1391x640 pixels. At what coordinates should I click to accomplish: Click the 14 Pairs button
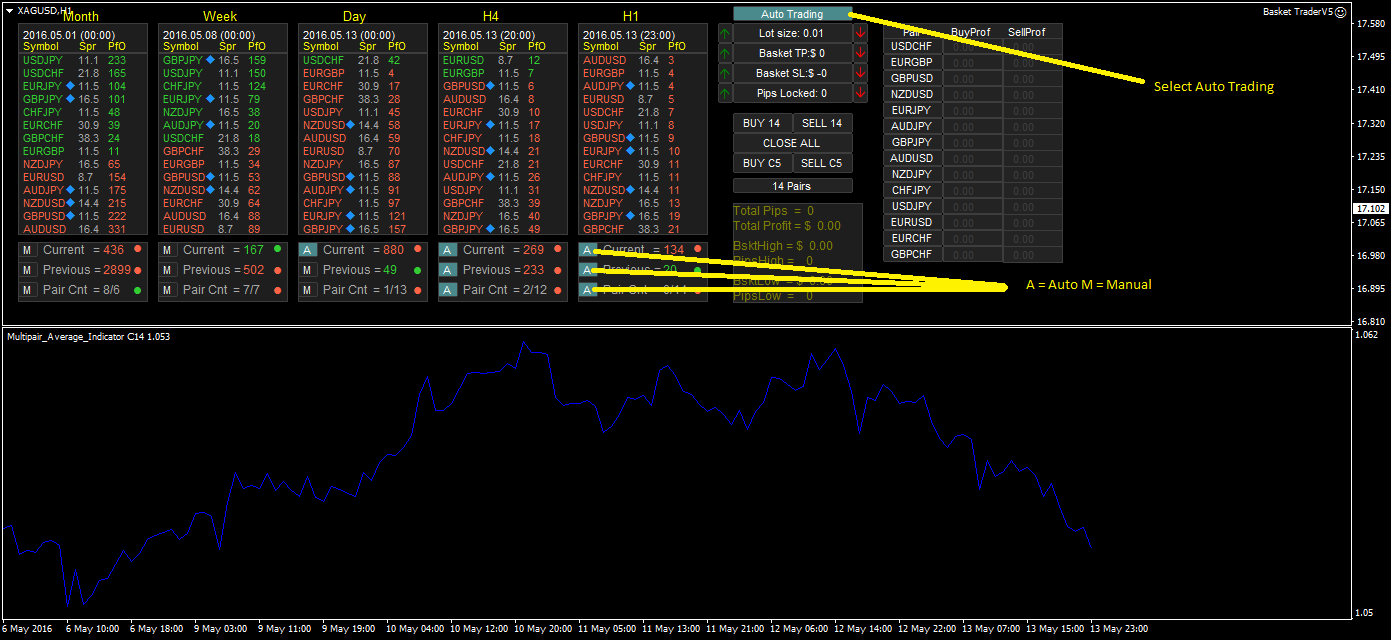coord(792,186)
